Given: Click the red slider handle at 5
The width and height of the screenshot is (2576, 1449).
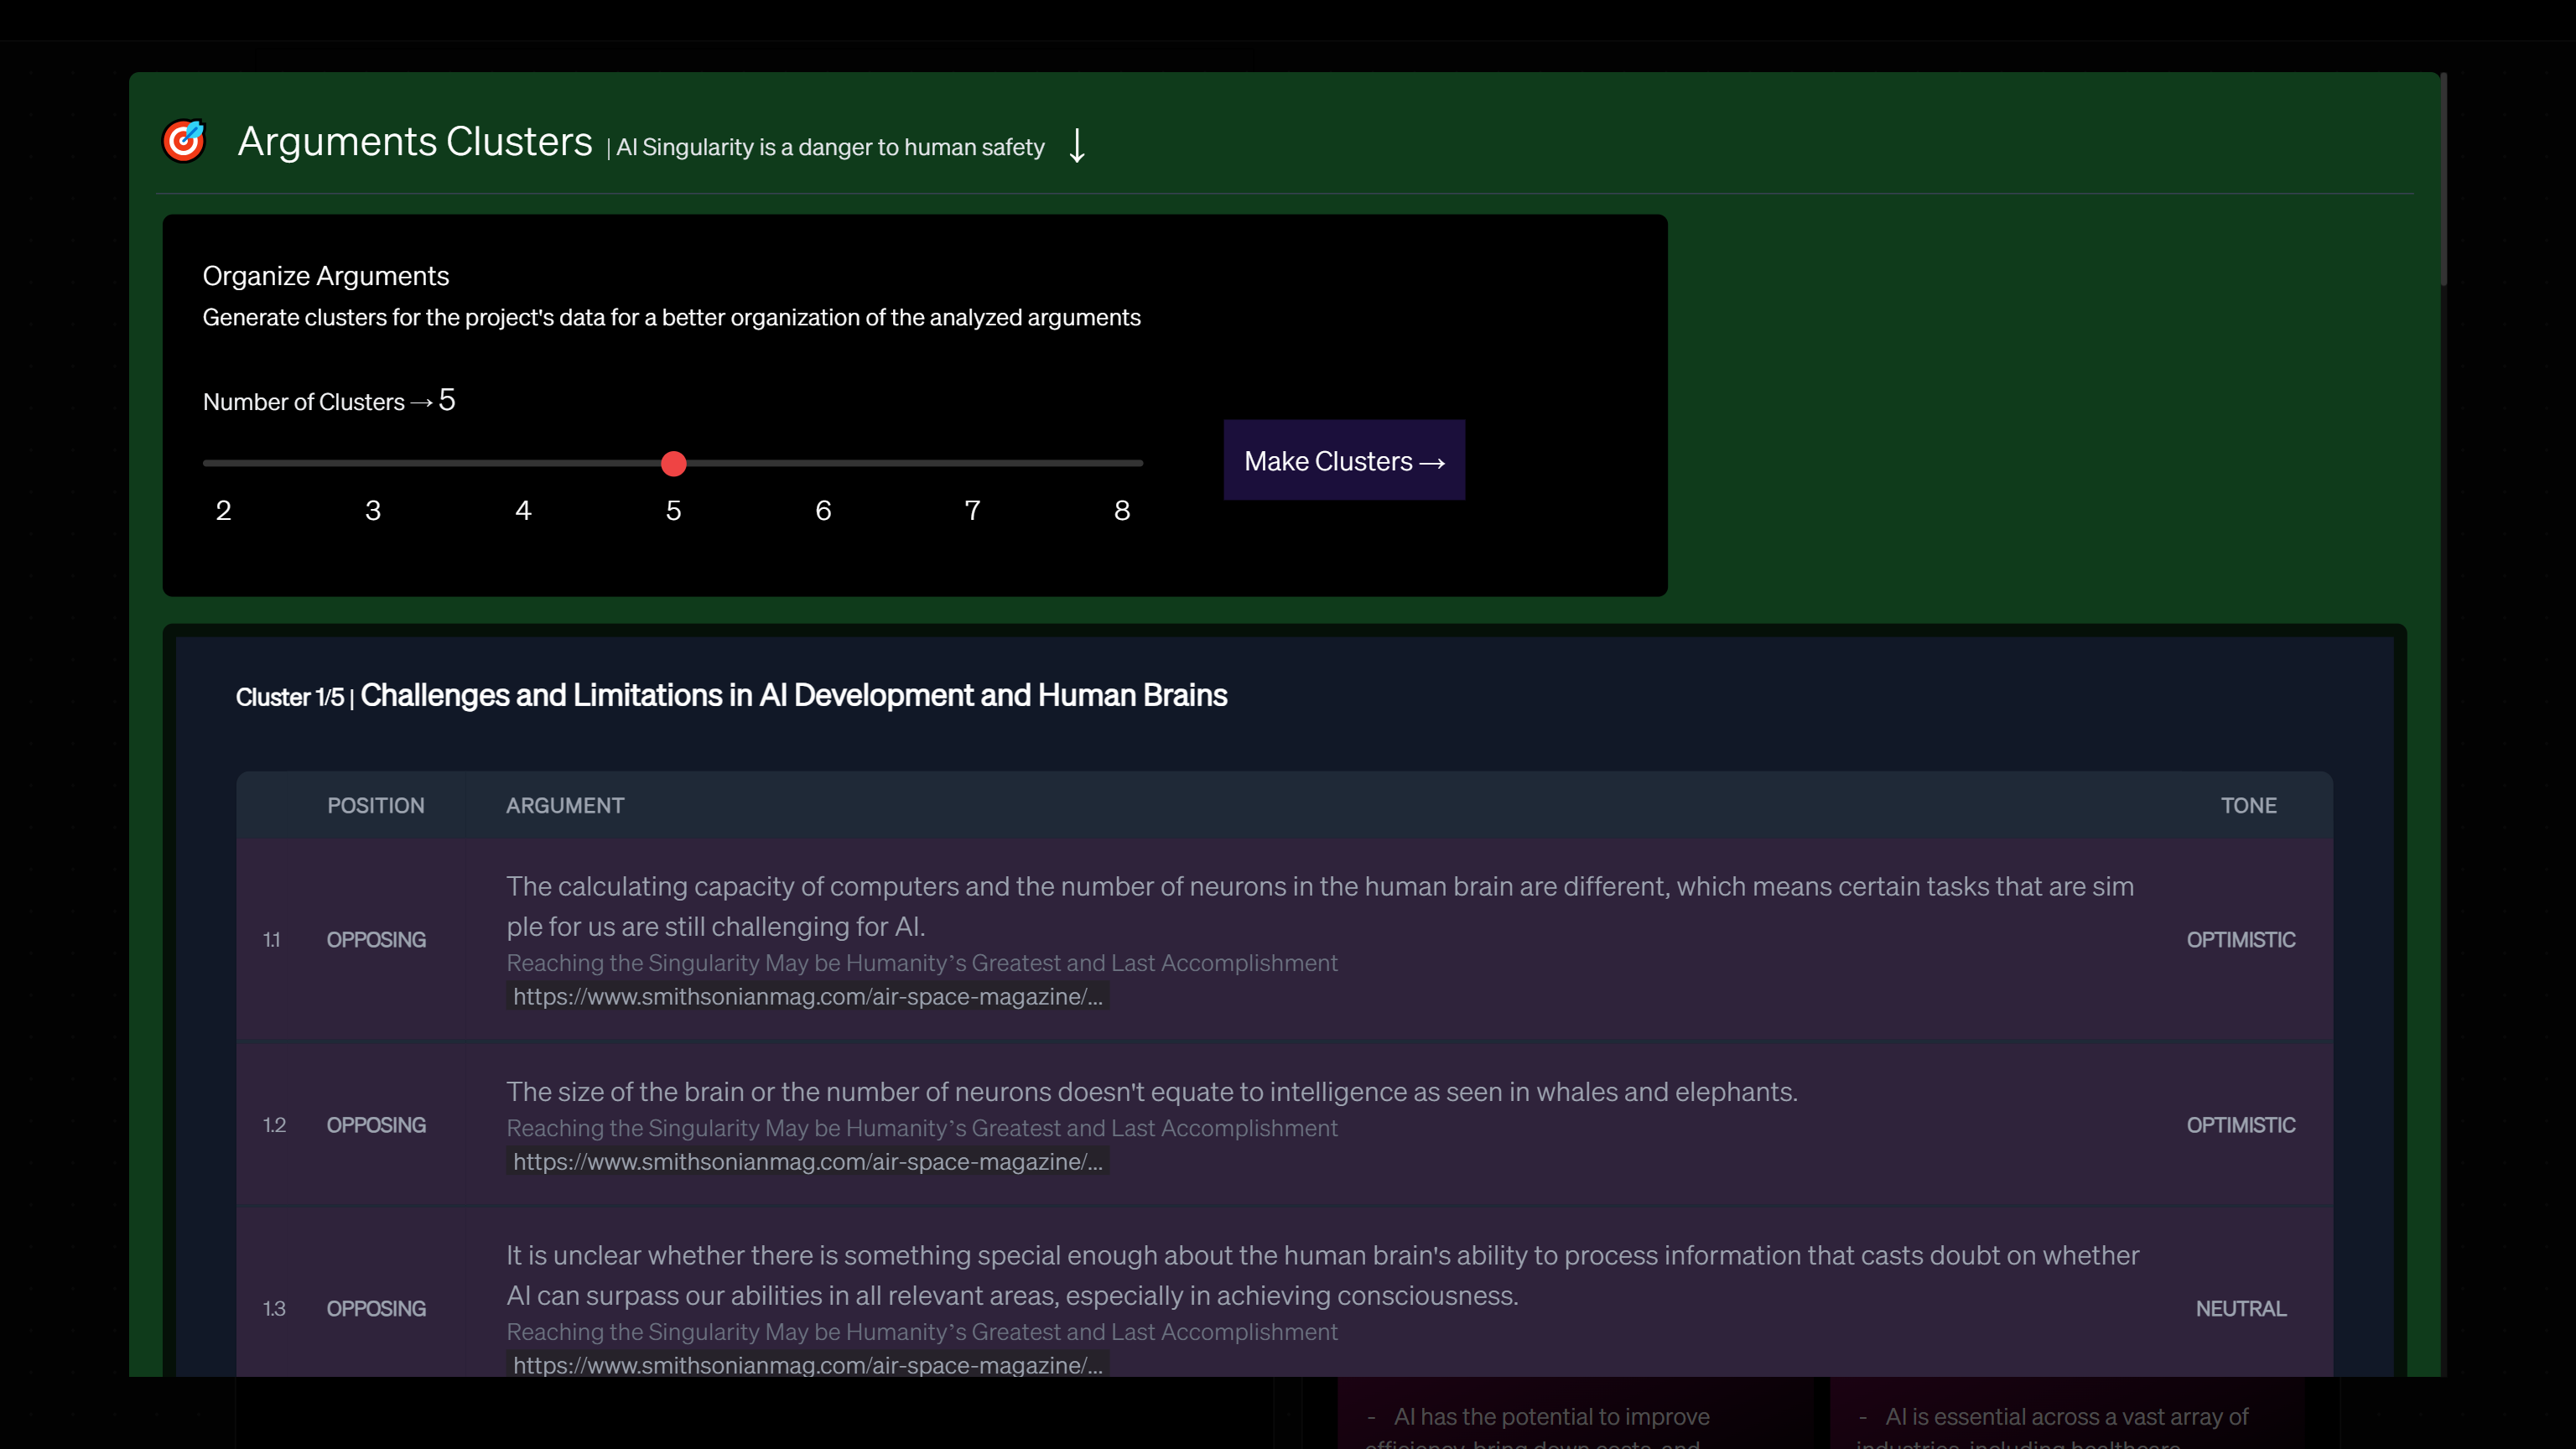Looking at the screenshot, I should (673, 464).
